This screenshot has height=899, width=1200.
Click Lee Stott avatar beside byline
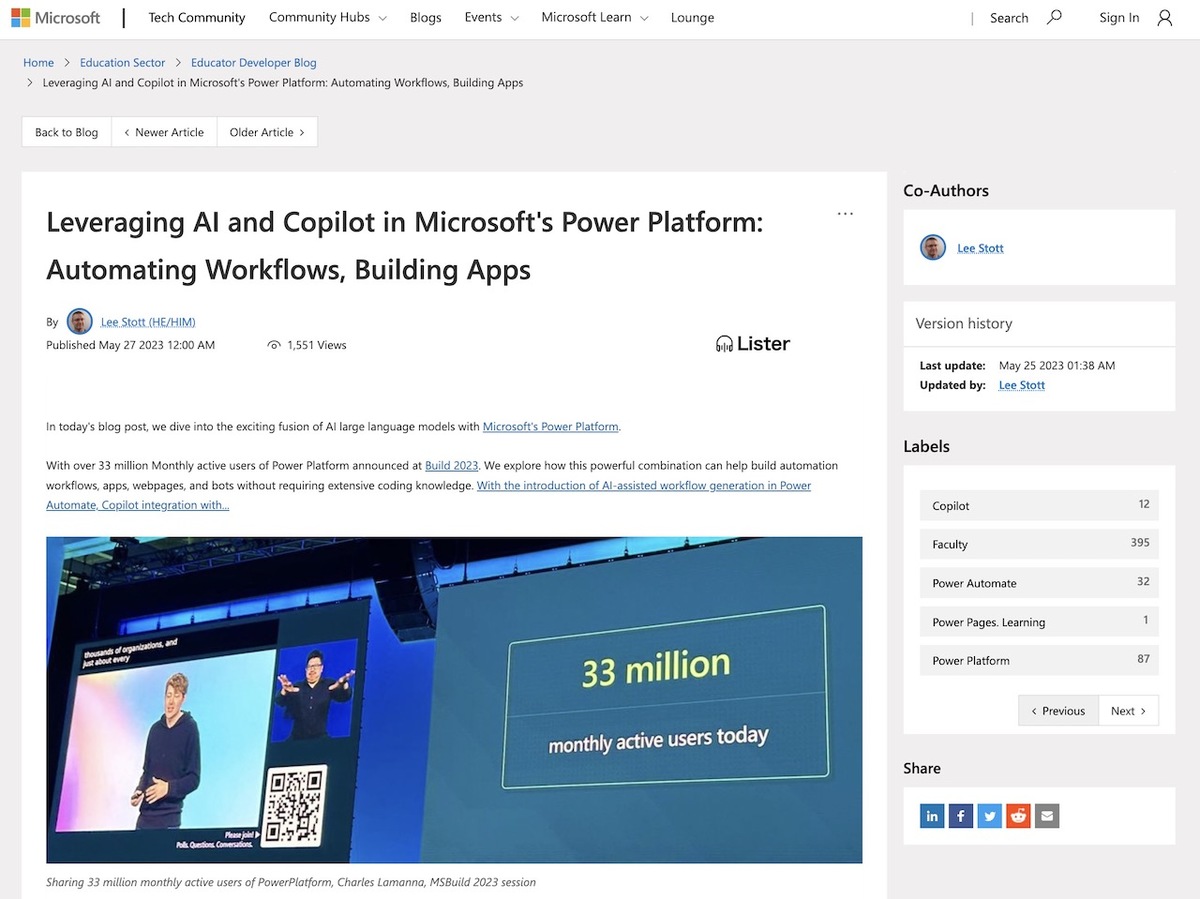tap(80, 321)
